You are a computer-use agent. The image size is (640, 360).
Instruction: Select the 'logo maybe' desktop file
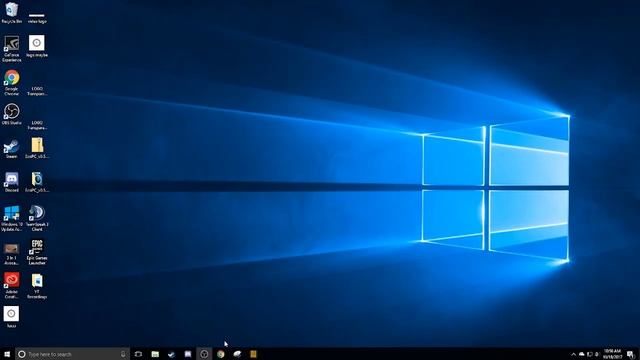click(37, 46)
